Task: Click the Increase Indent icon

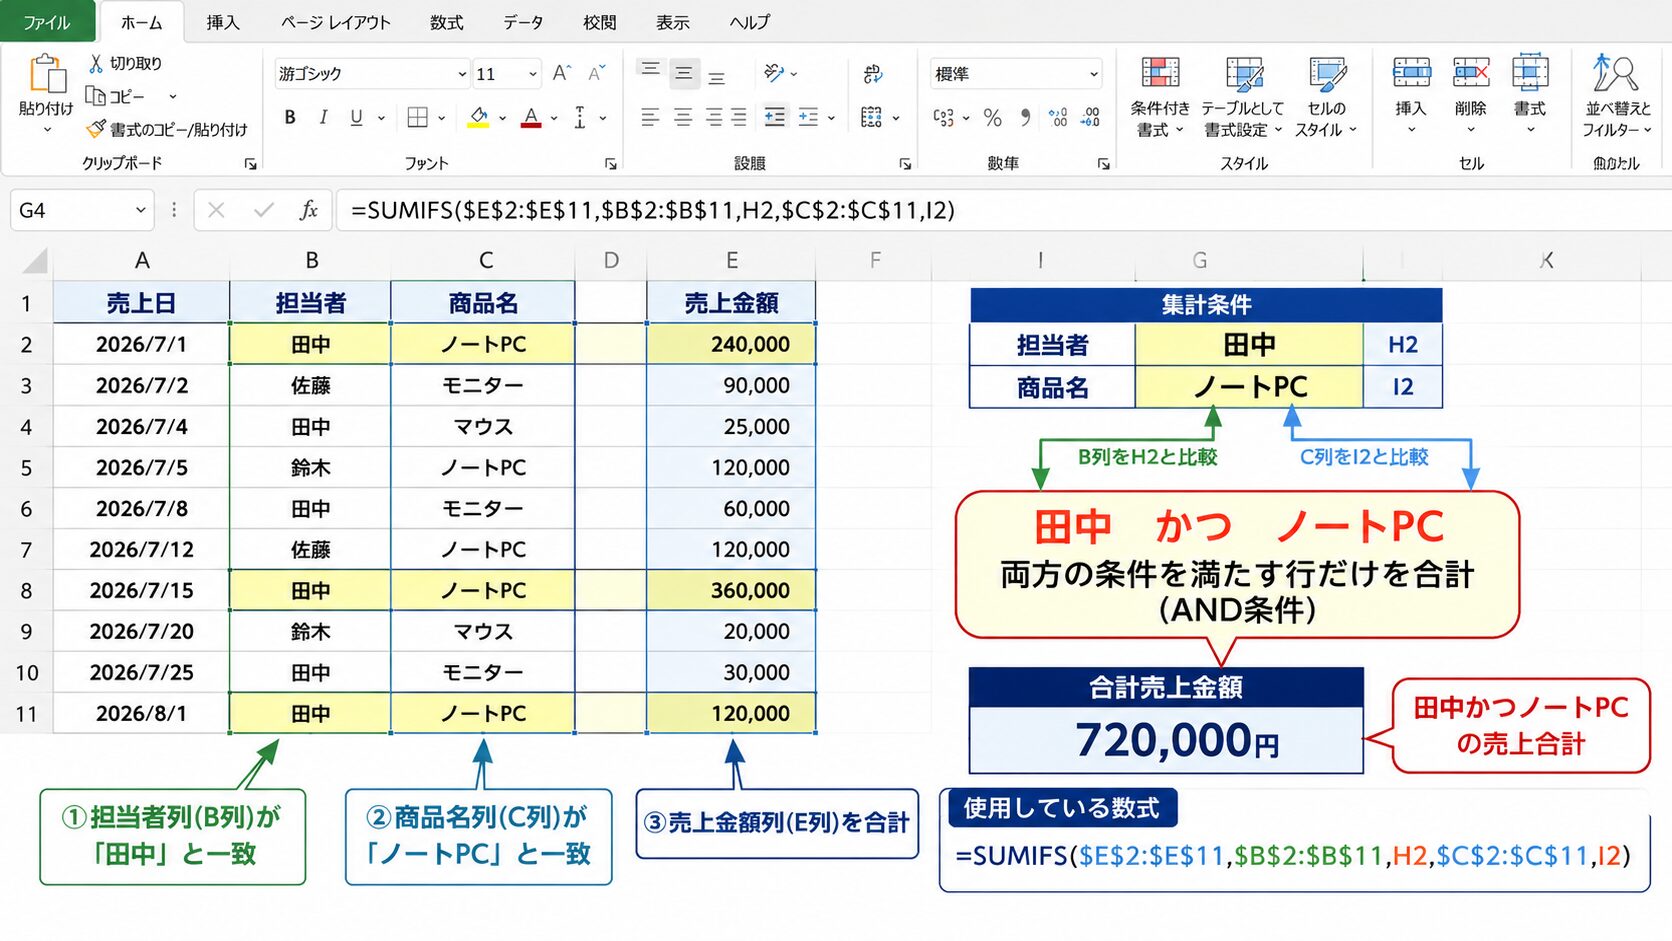Action: click(x=808, y=117)
